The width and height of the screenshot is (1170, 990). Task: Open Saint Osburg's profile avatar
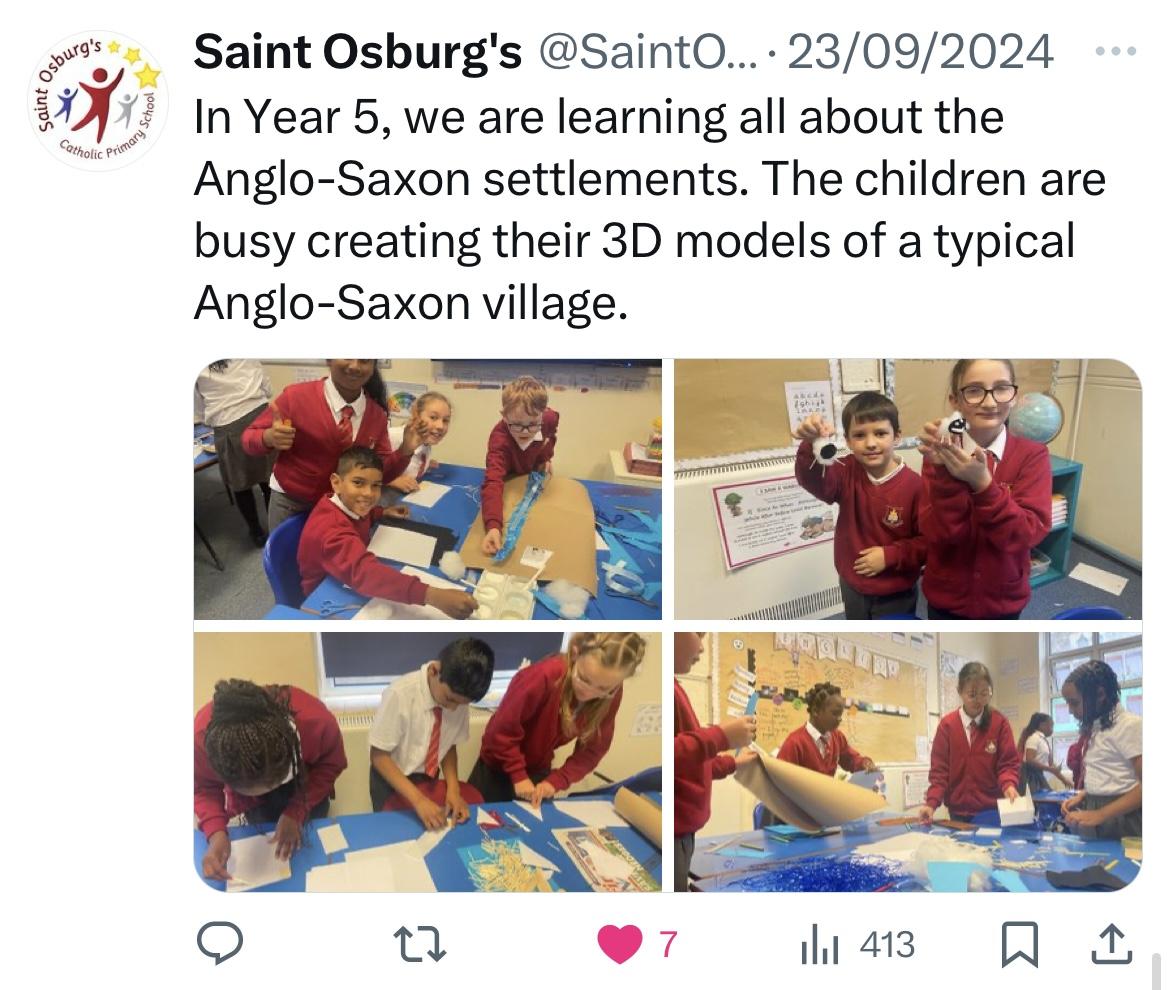tap(98, 100)
